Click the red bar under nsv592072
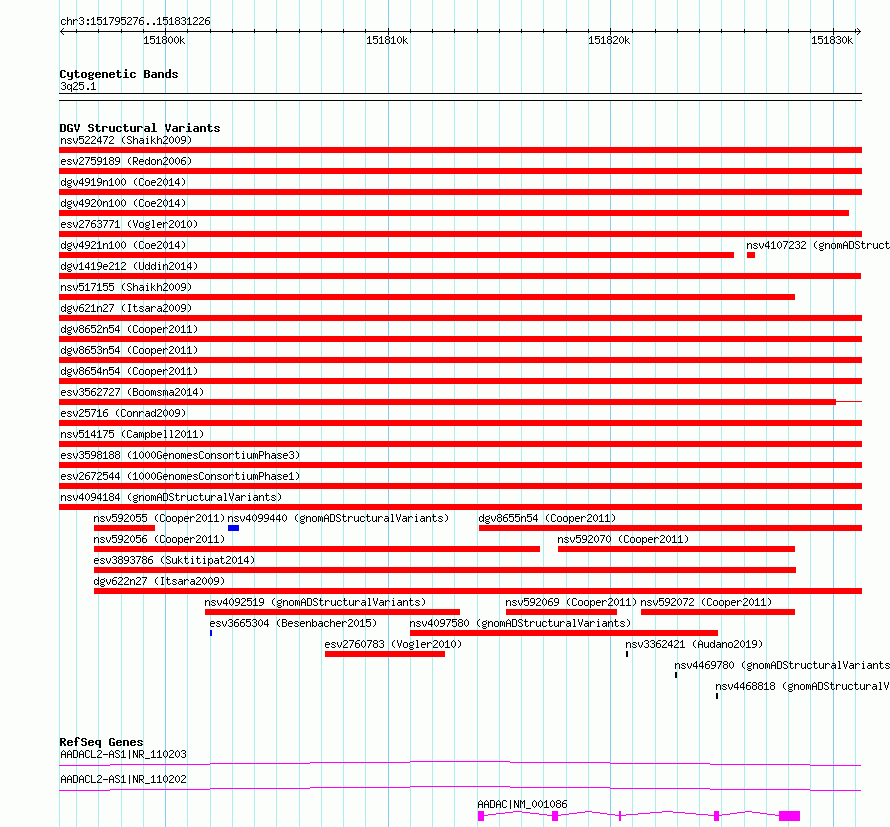This screenshot has height=827, width=890. [x=718, y=612]
